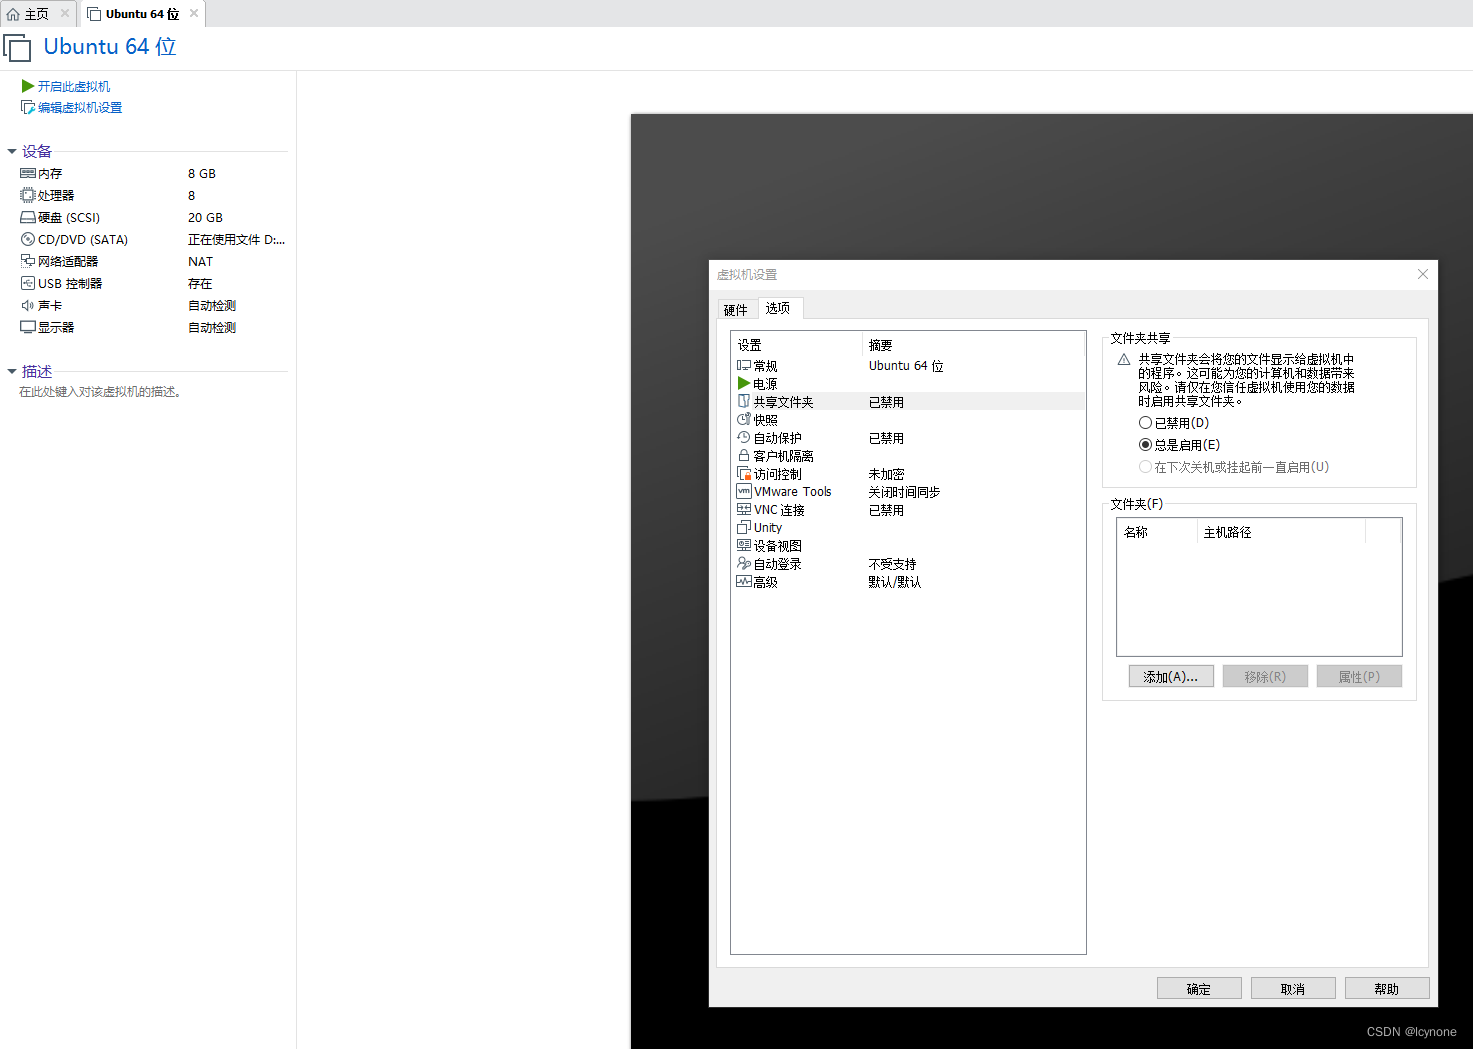This screenshot has height=1049, width=1473.
Task: Click the NAT network value
Action: click(x=201, y=262)
